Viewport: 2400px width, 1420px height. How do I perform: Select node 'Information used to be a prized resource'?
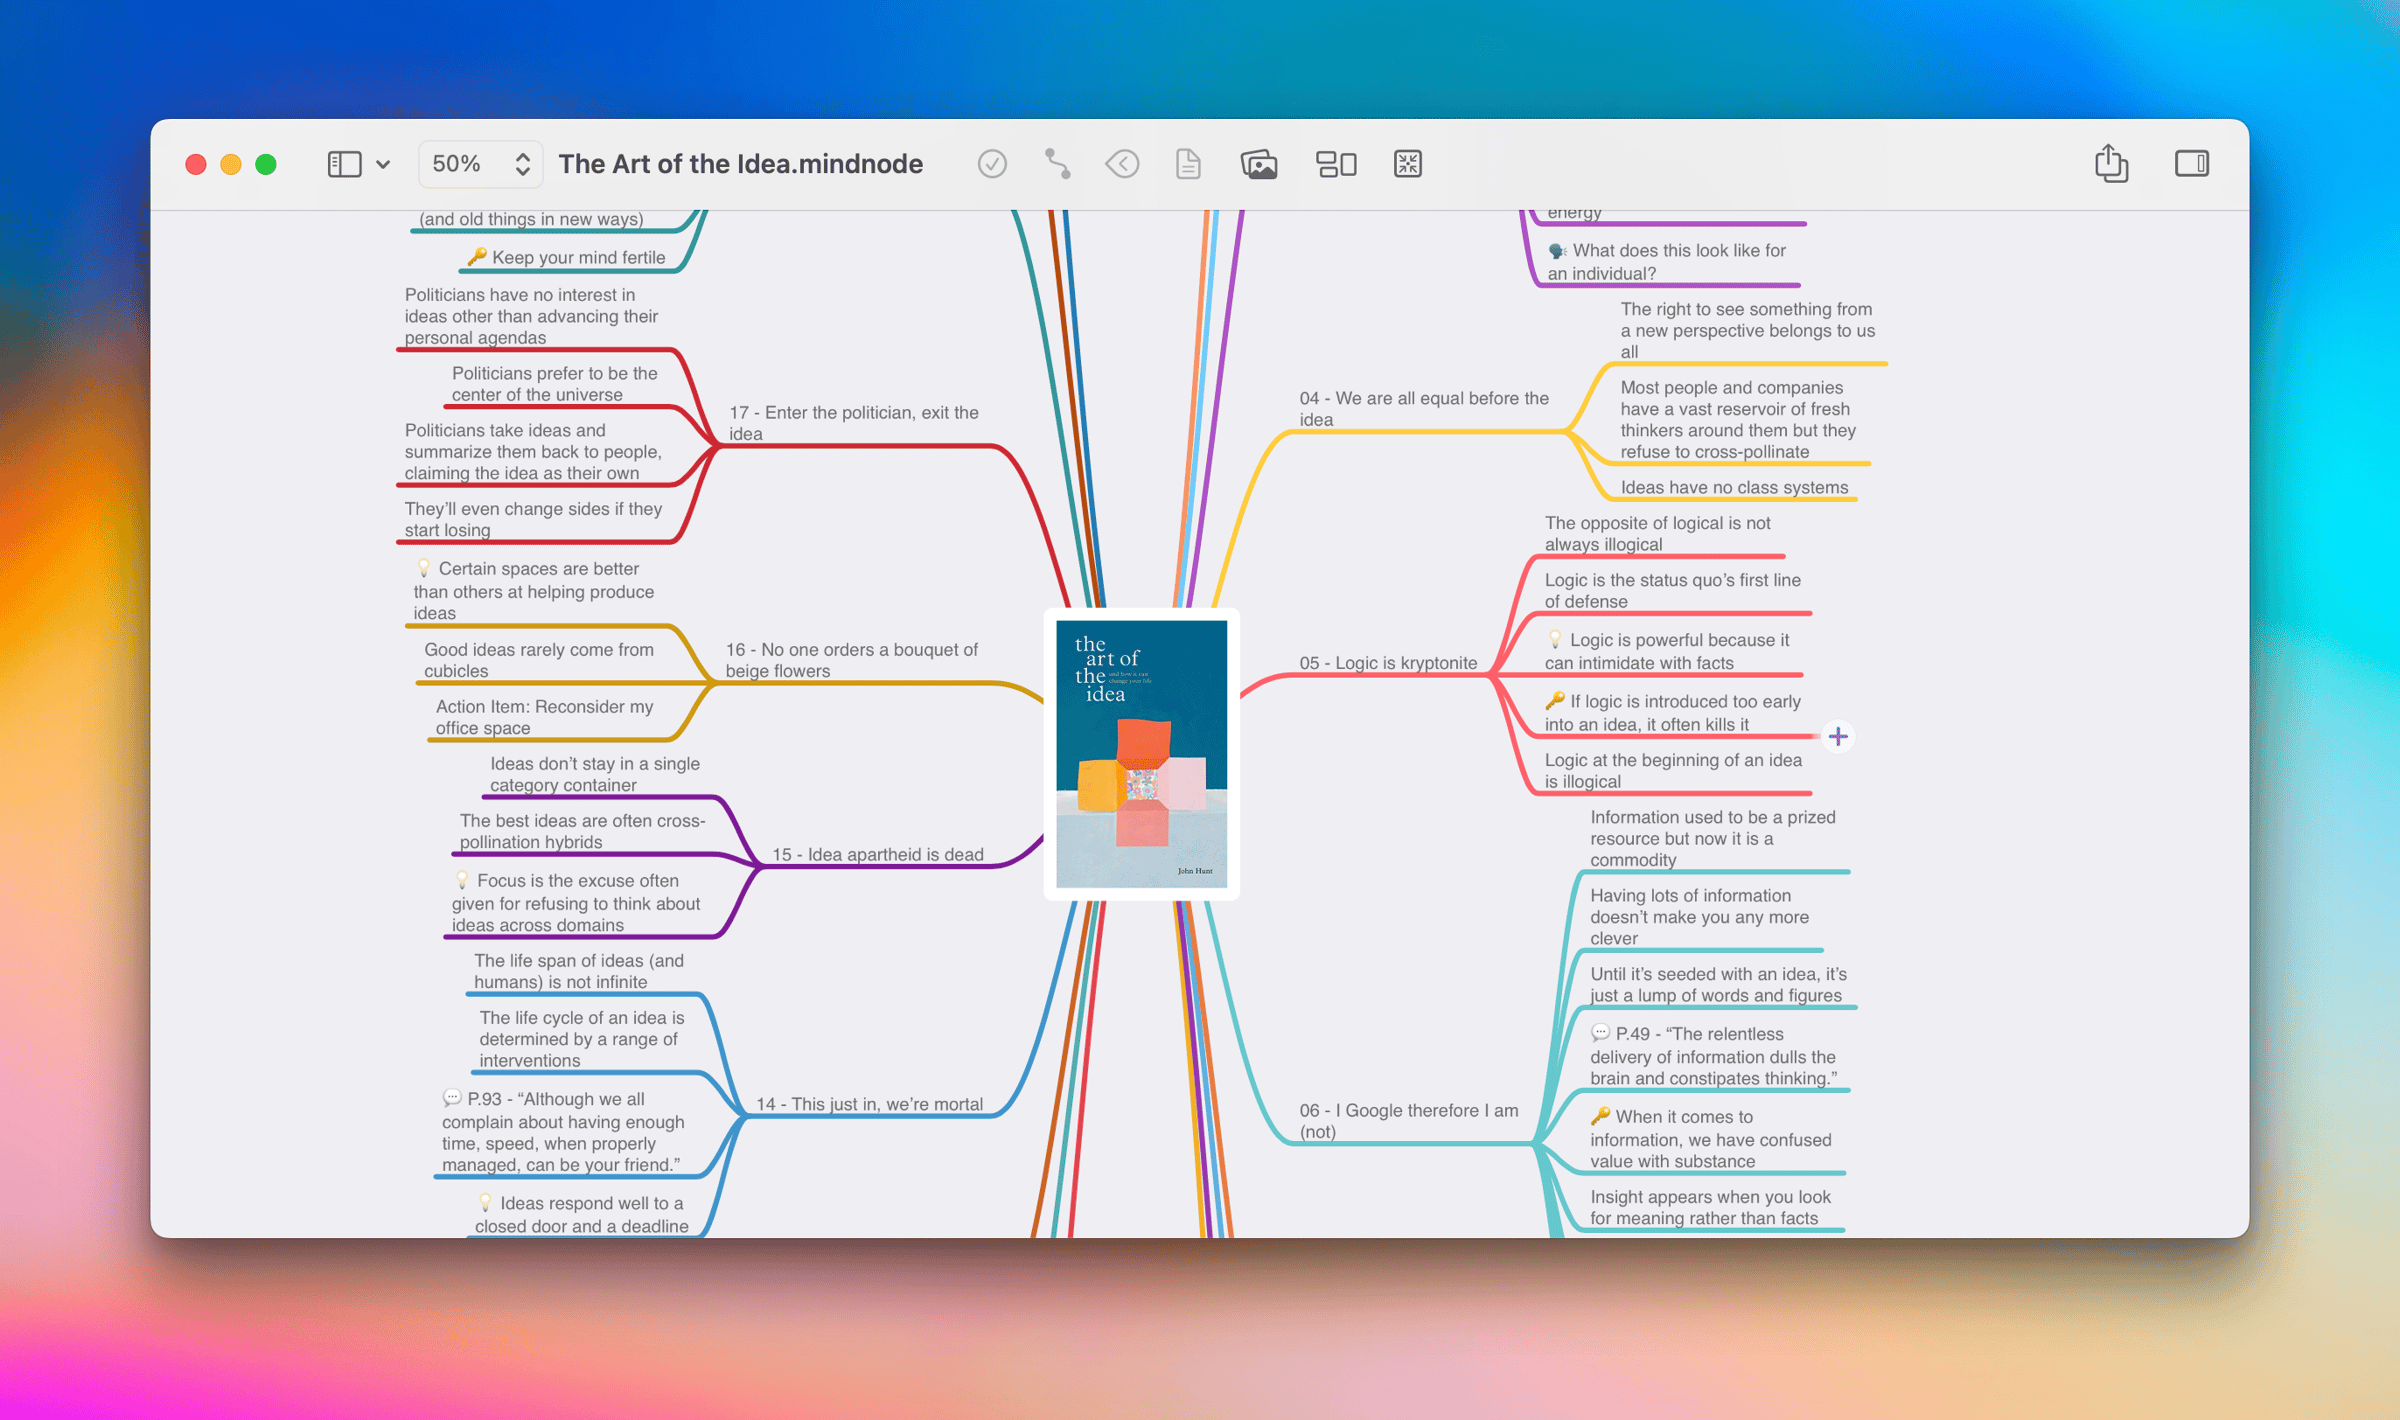click(x=1712, y=838)
